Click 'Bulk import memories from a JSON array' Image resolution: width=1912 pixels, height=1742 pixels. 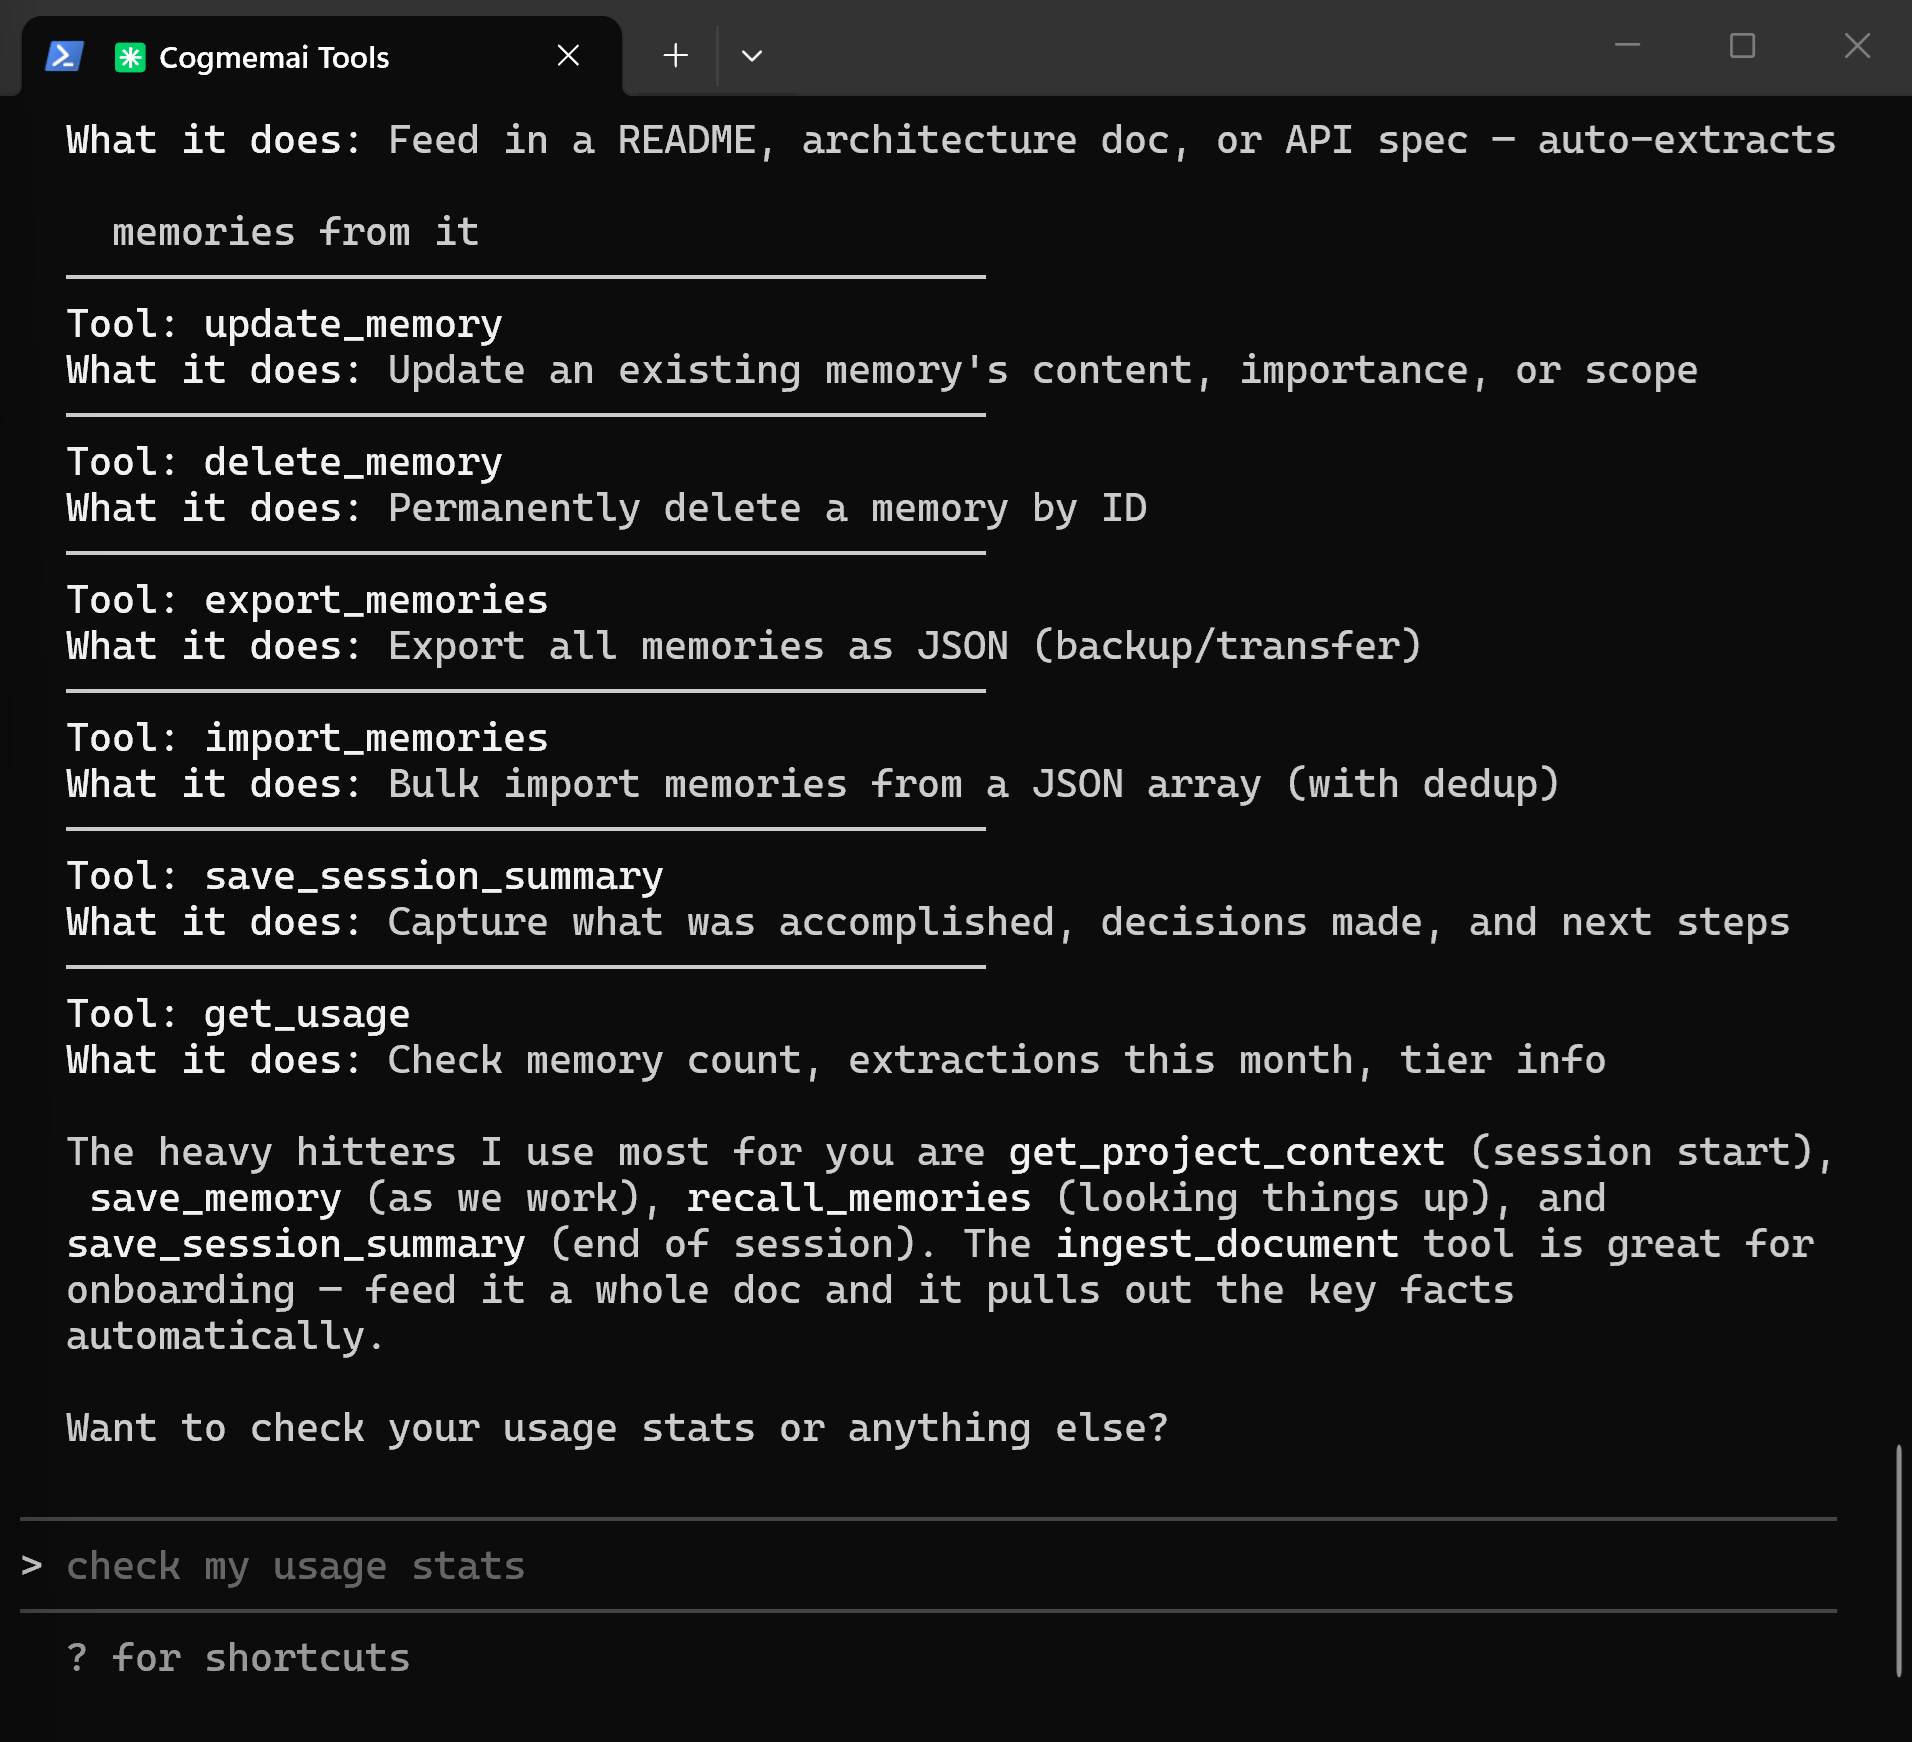825,784
